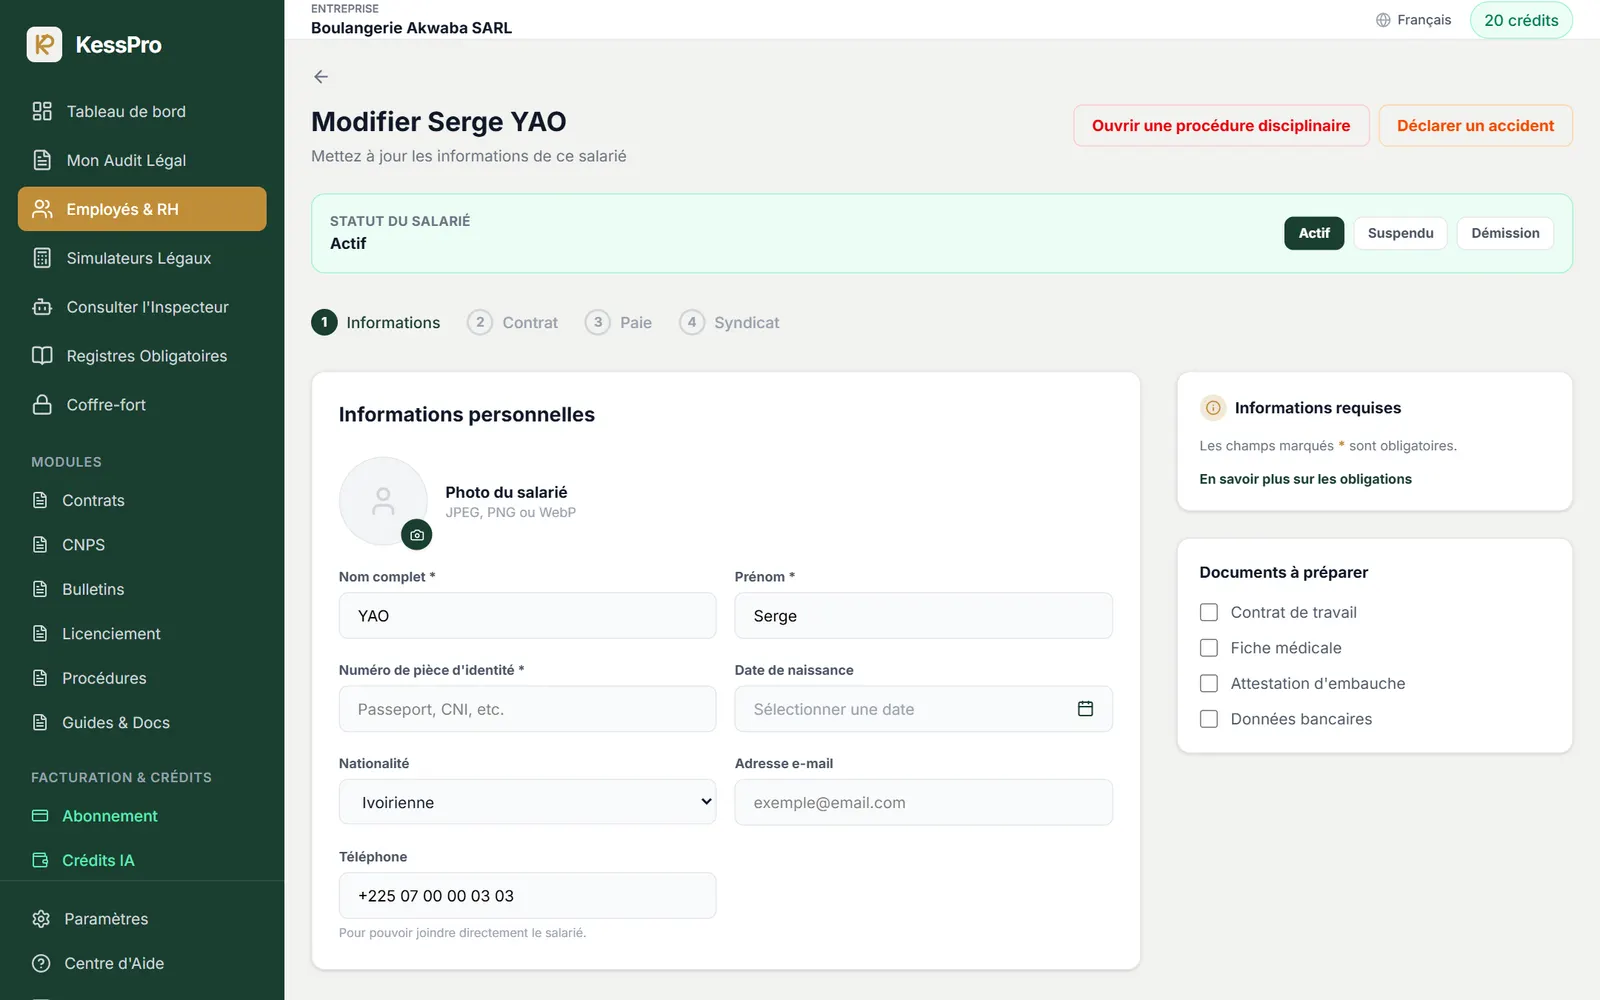Click the globe language icon
Viewport: 1600px width, 1000px height.
coord(1383,20)
